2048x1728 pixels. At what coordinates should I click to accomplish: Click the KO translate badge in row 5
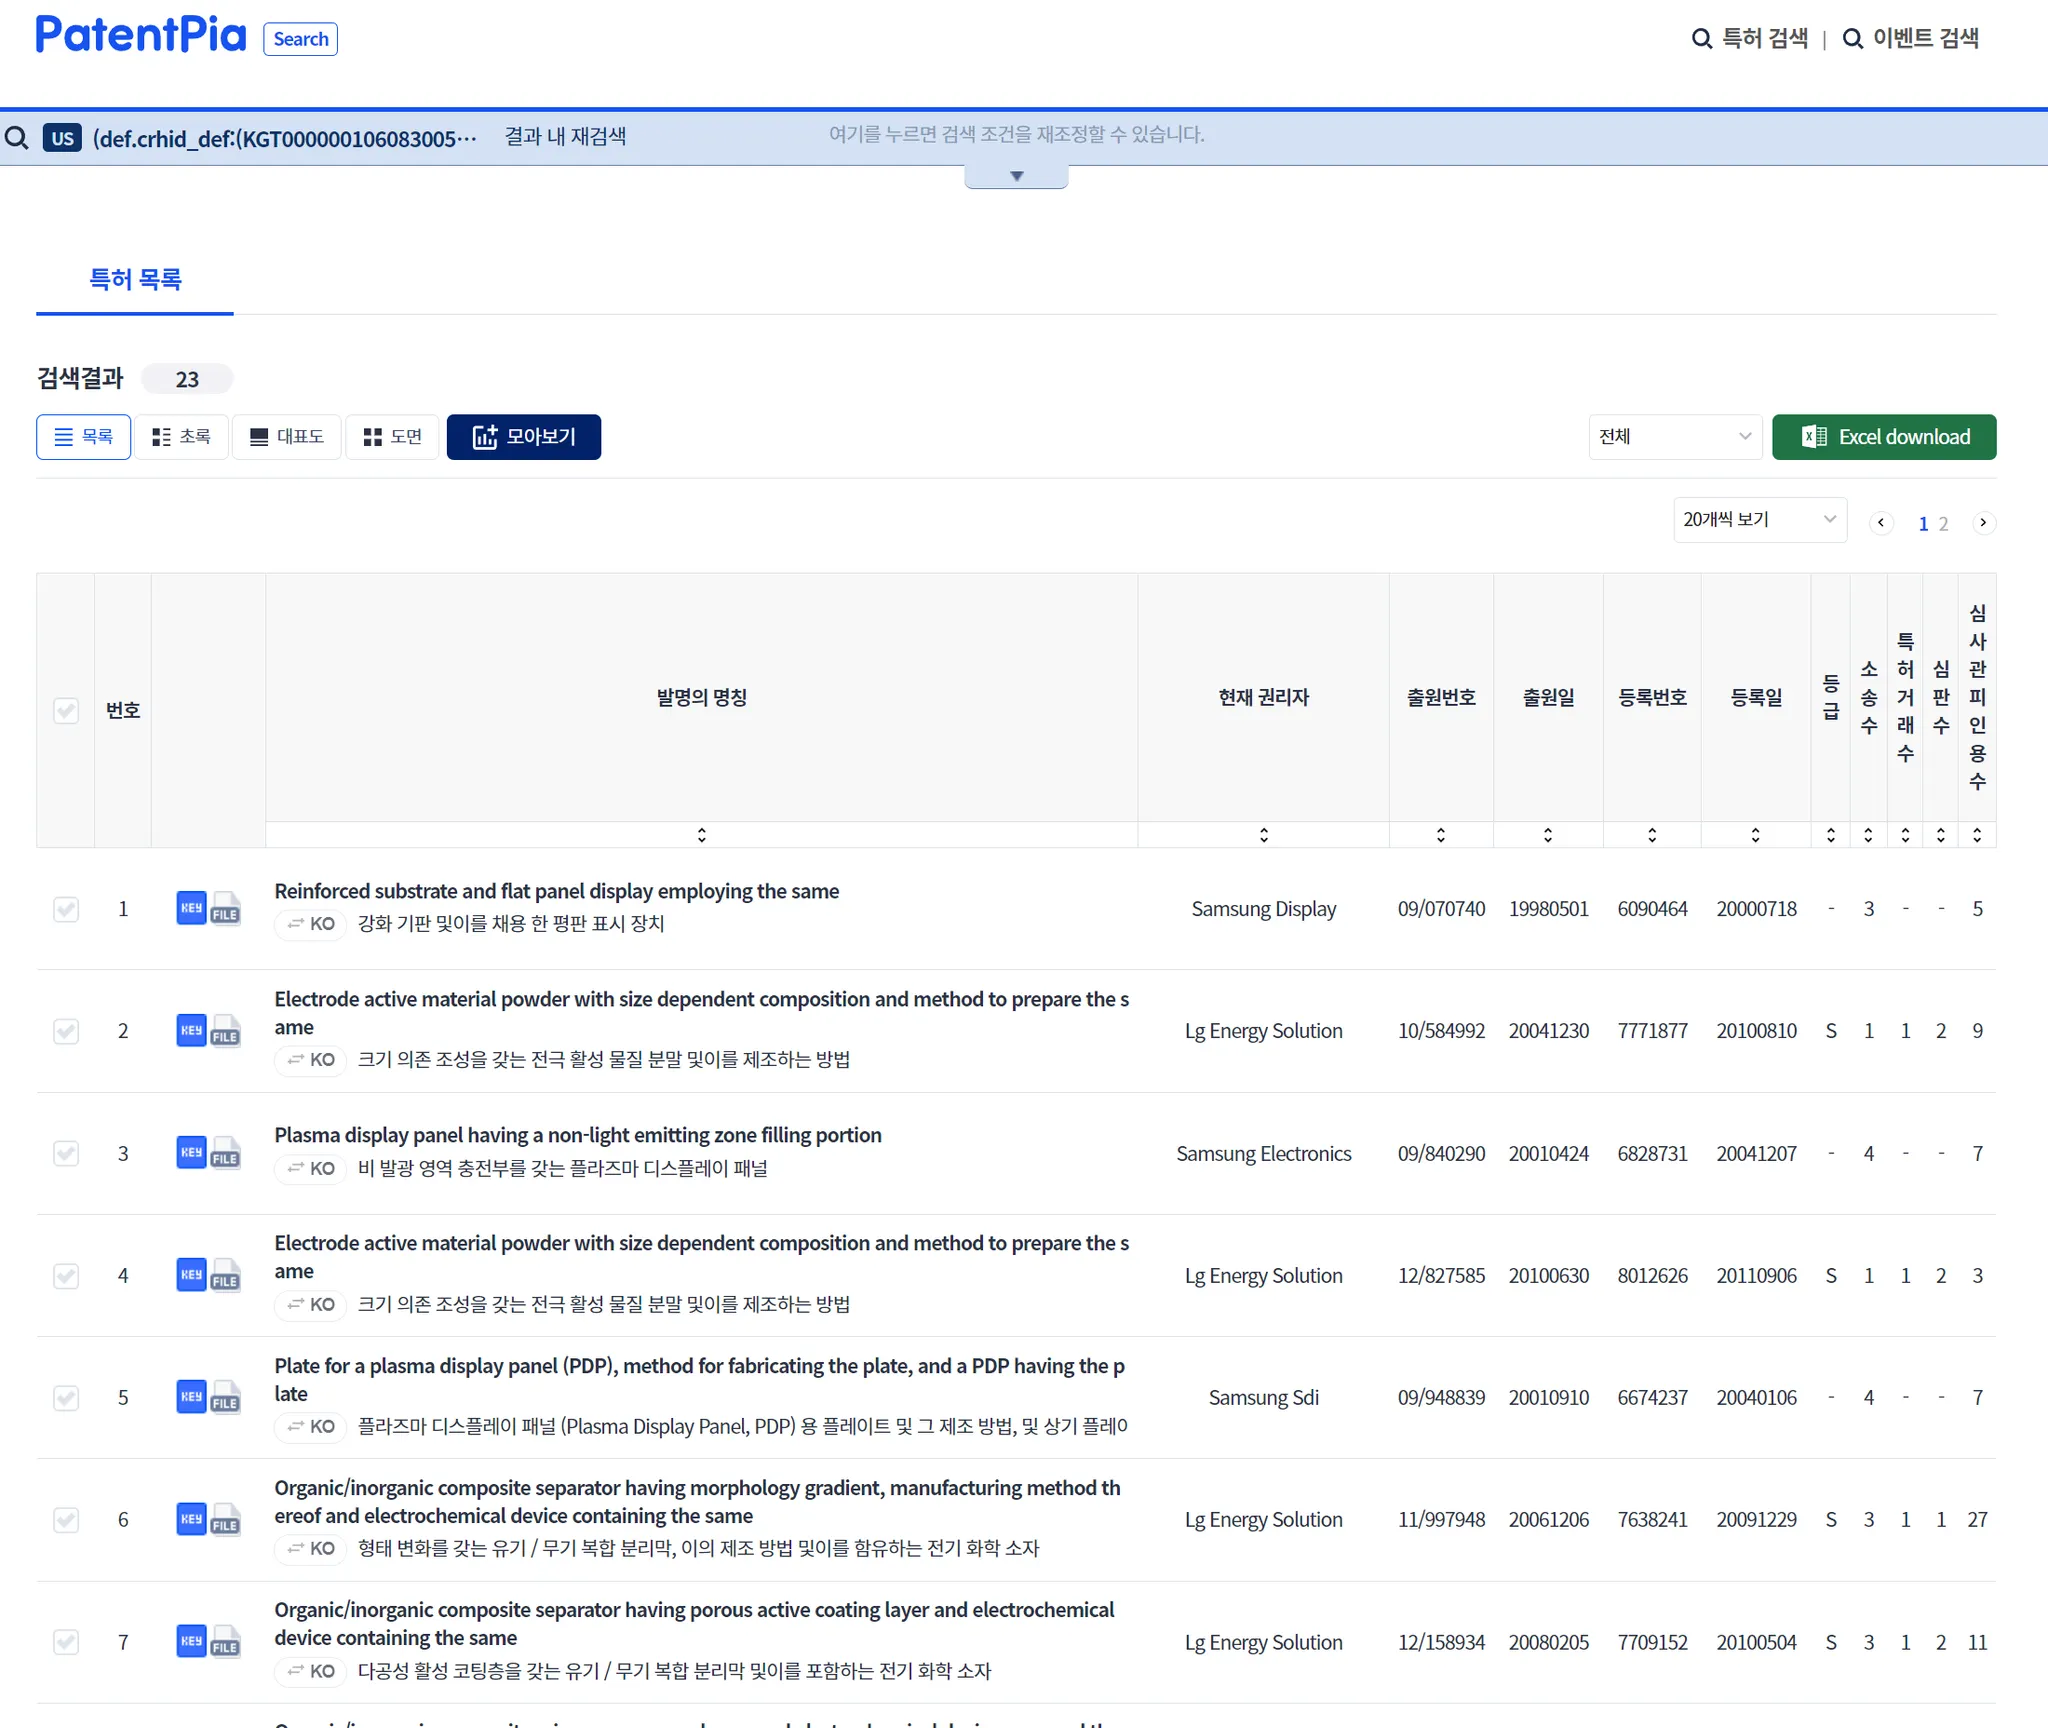tap(311, 1427)
